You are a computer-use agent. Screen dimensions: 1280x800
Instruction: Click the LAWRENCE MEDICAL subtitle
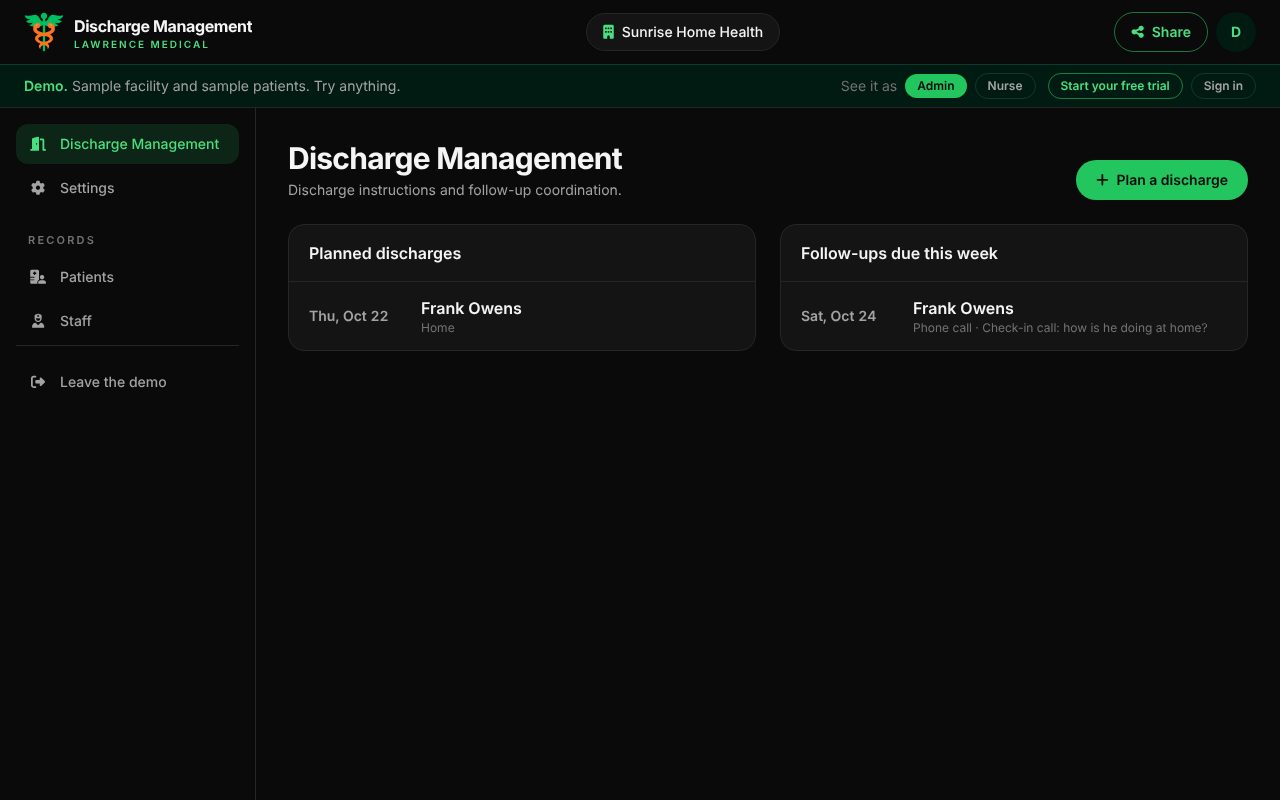pyautogui.click(x=141, y=45)
